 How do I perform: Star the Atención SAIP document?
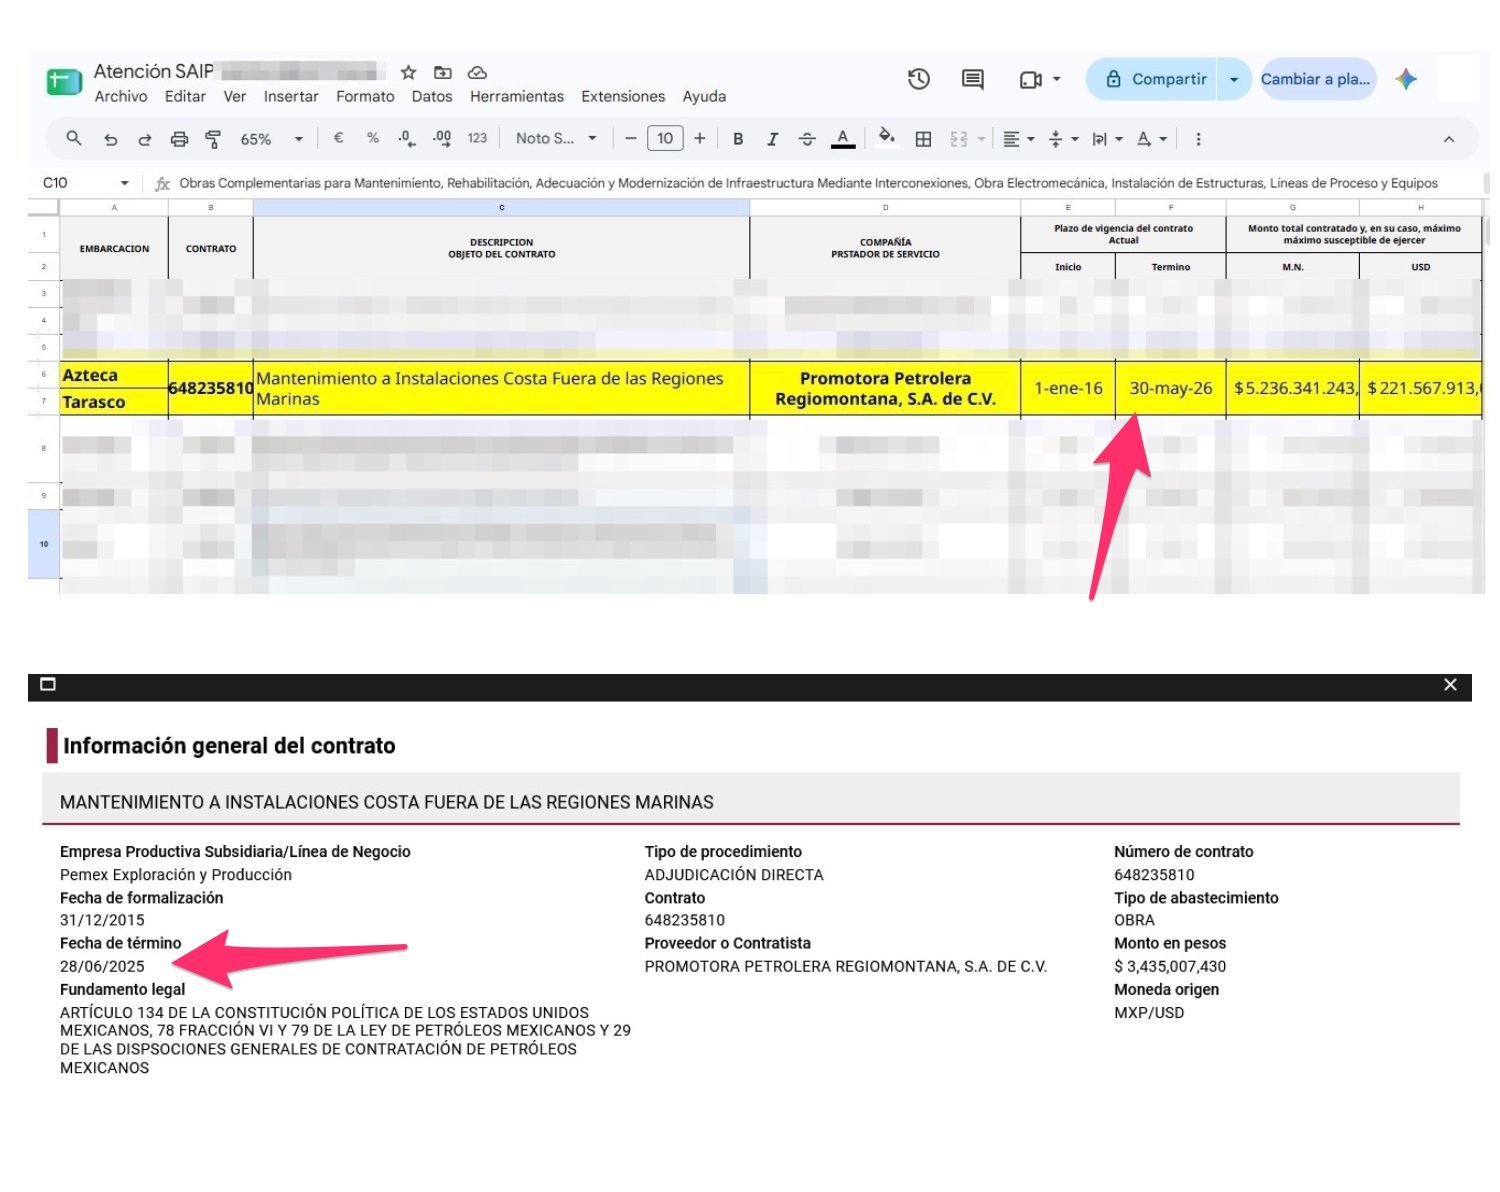tap(408, 72)
